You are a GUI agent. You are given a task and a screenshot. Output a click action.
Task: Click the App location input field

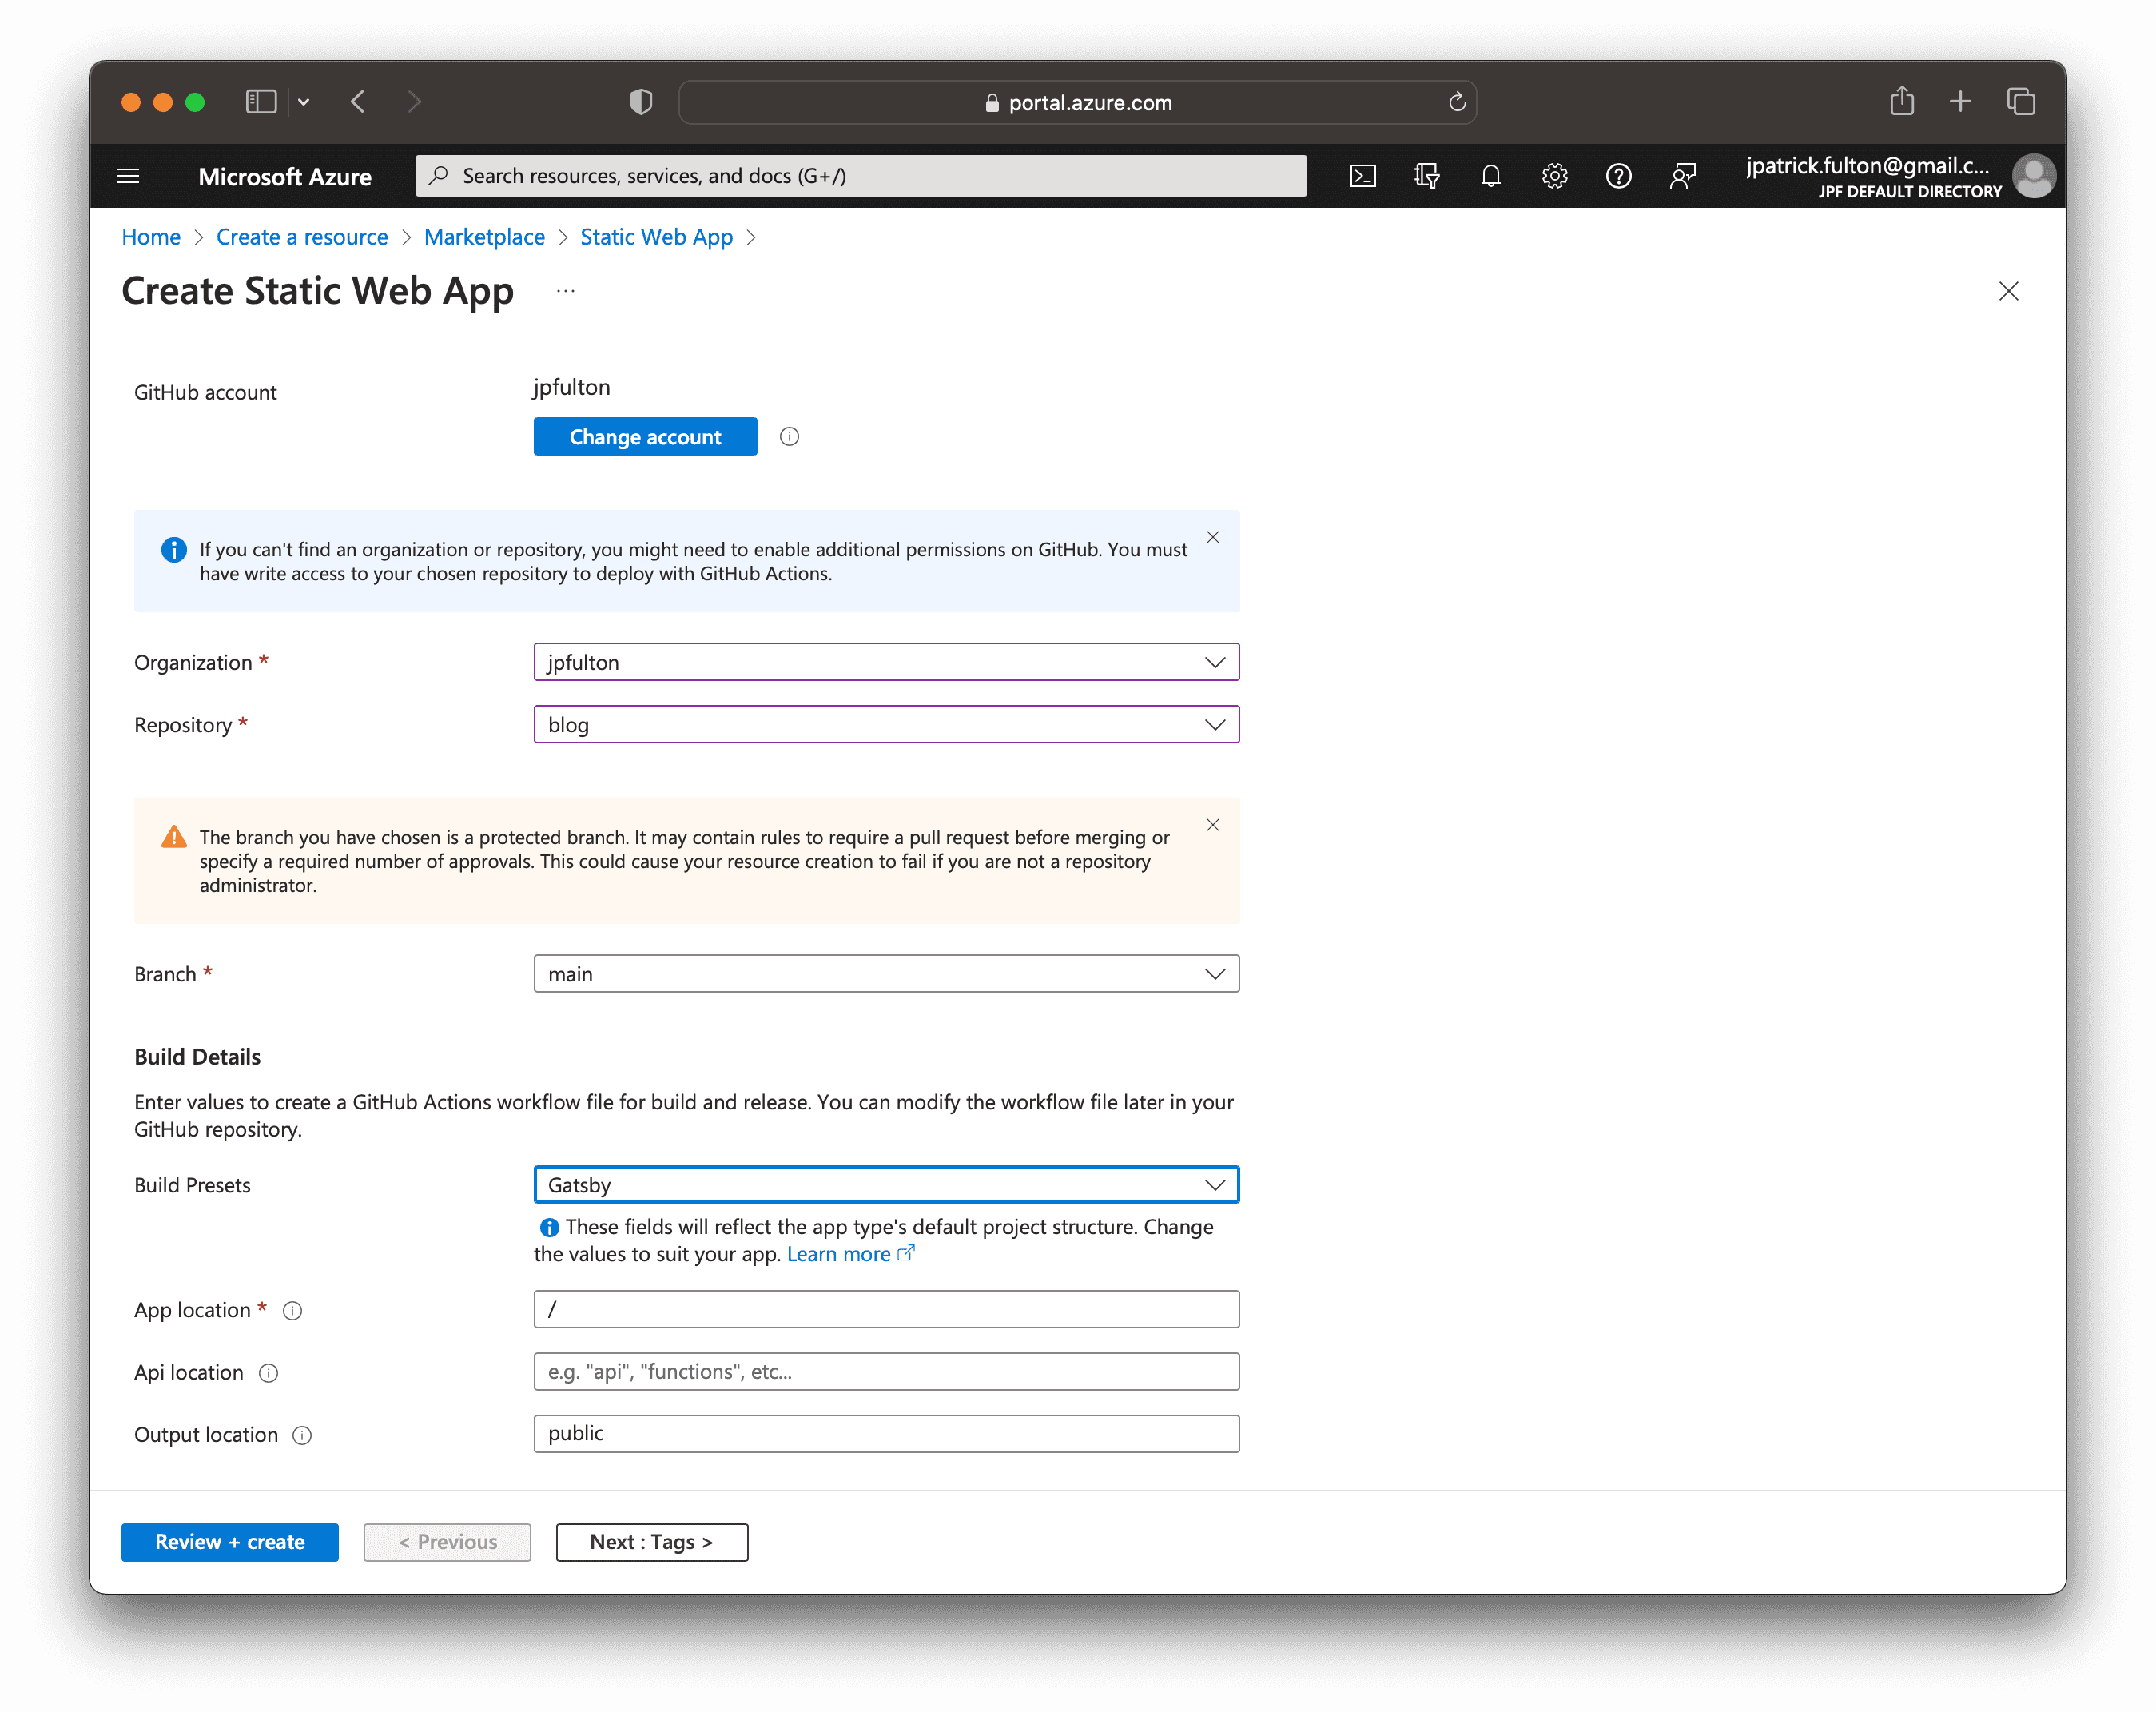tap(886, 1309)
